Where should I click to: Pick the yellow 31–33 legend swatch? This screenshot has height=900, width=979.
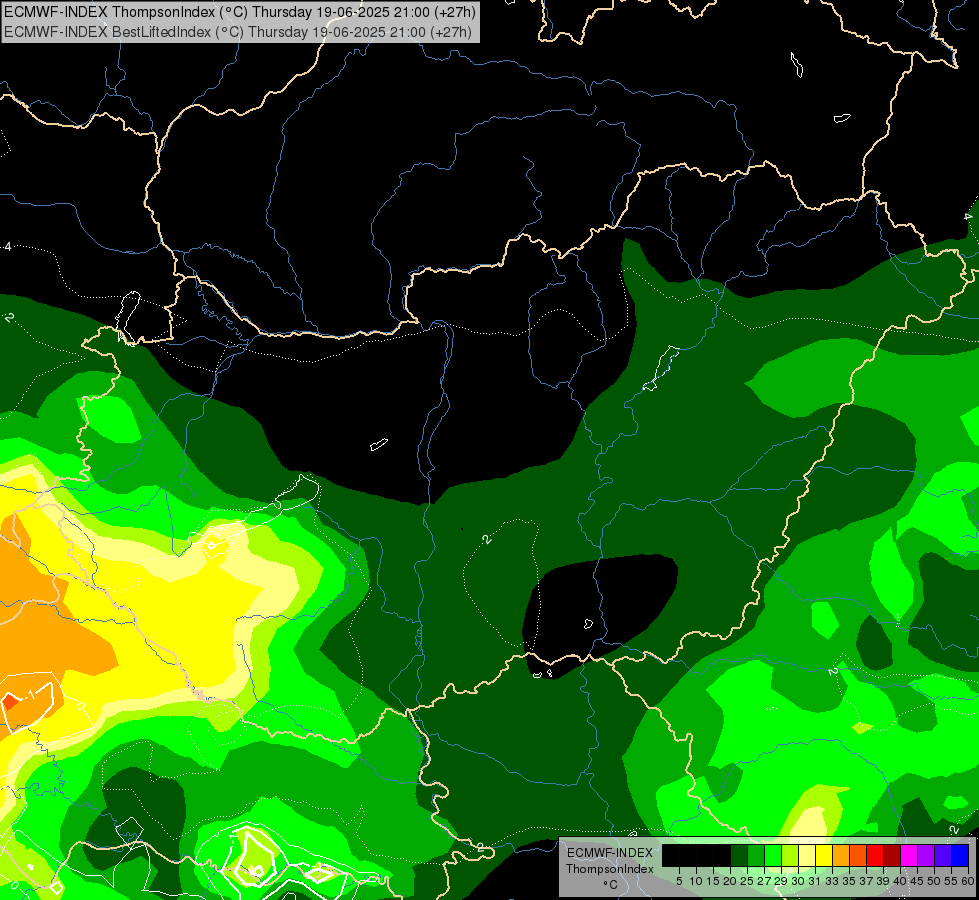(x=824, y=855)
